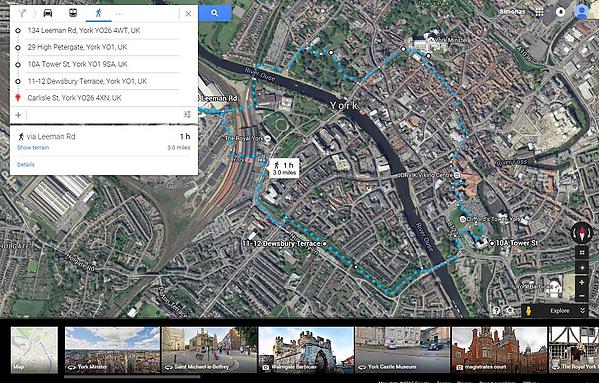
Task: Zoom in with the plus button
Action: tap(582, 283)
